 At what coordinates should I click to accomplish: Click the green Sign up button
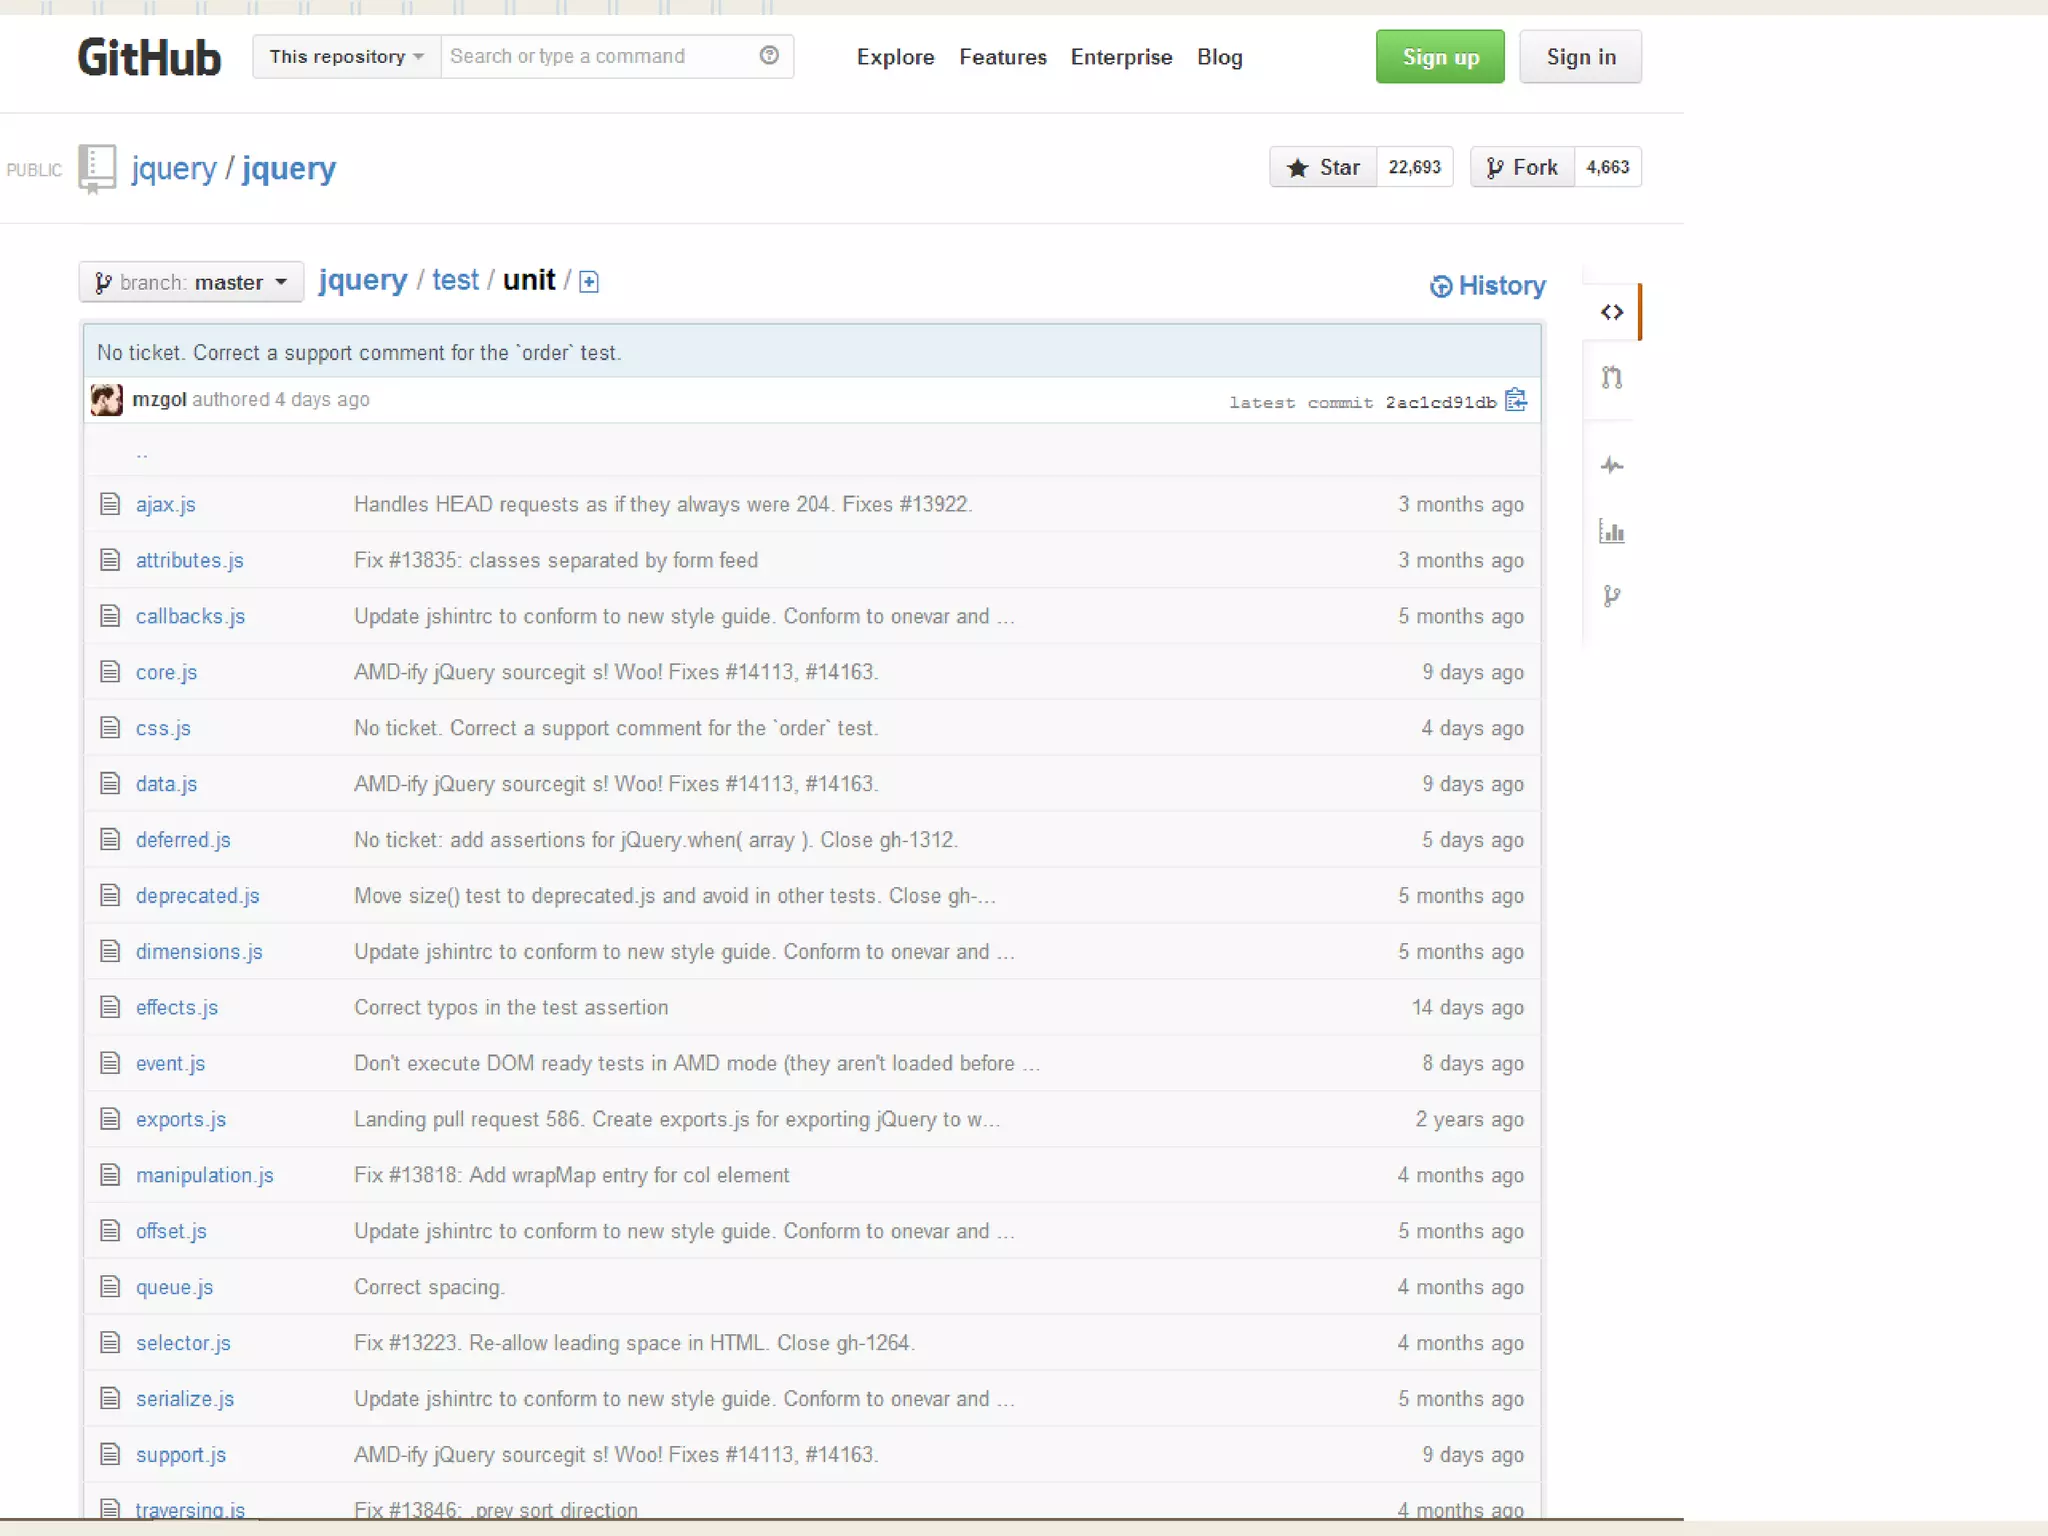pyautogui.click(x=1439, y=57)
